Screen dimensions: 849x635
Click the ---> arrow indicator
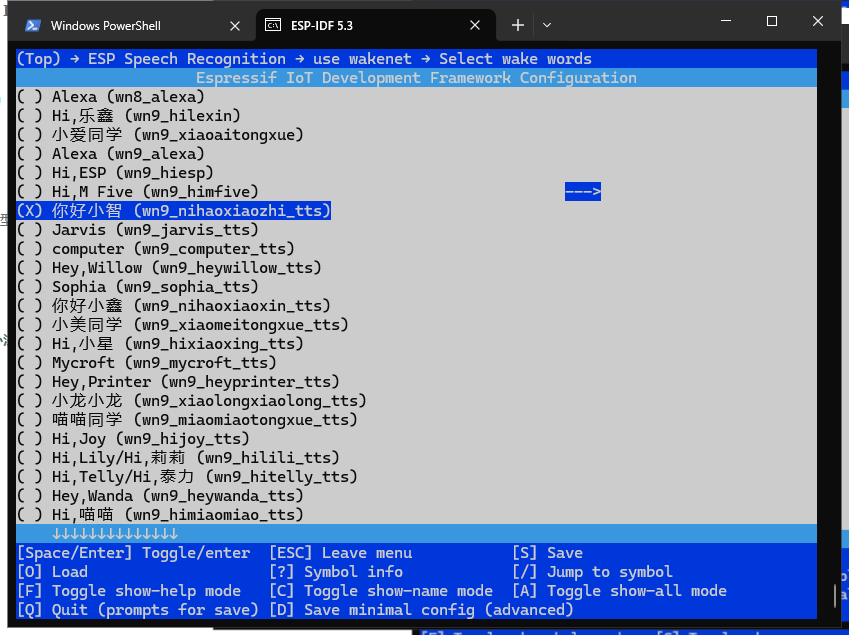[582, 192]
